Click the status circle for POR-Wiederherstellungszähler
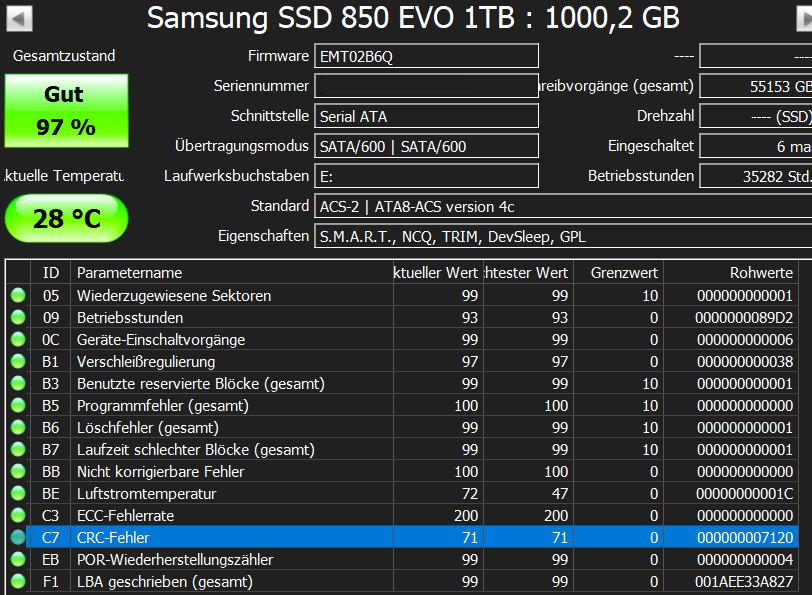 point(18,559)
